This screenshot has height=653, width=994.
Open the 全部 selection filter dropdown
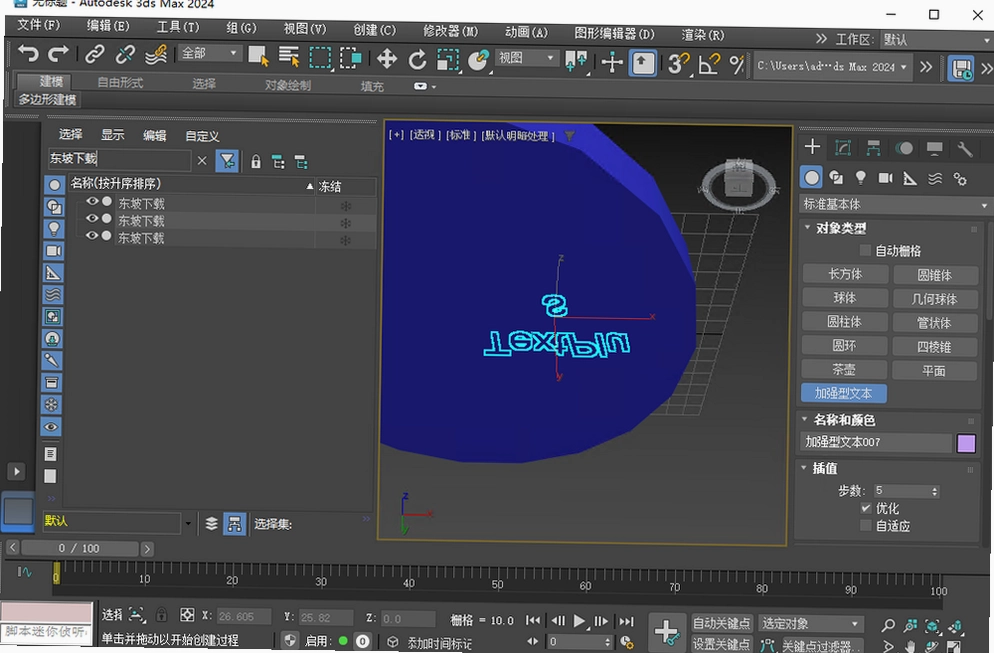pos(210,53)
